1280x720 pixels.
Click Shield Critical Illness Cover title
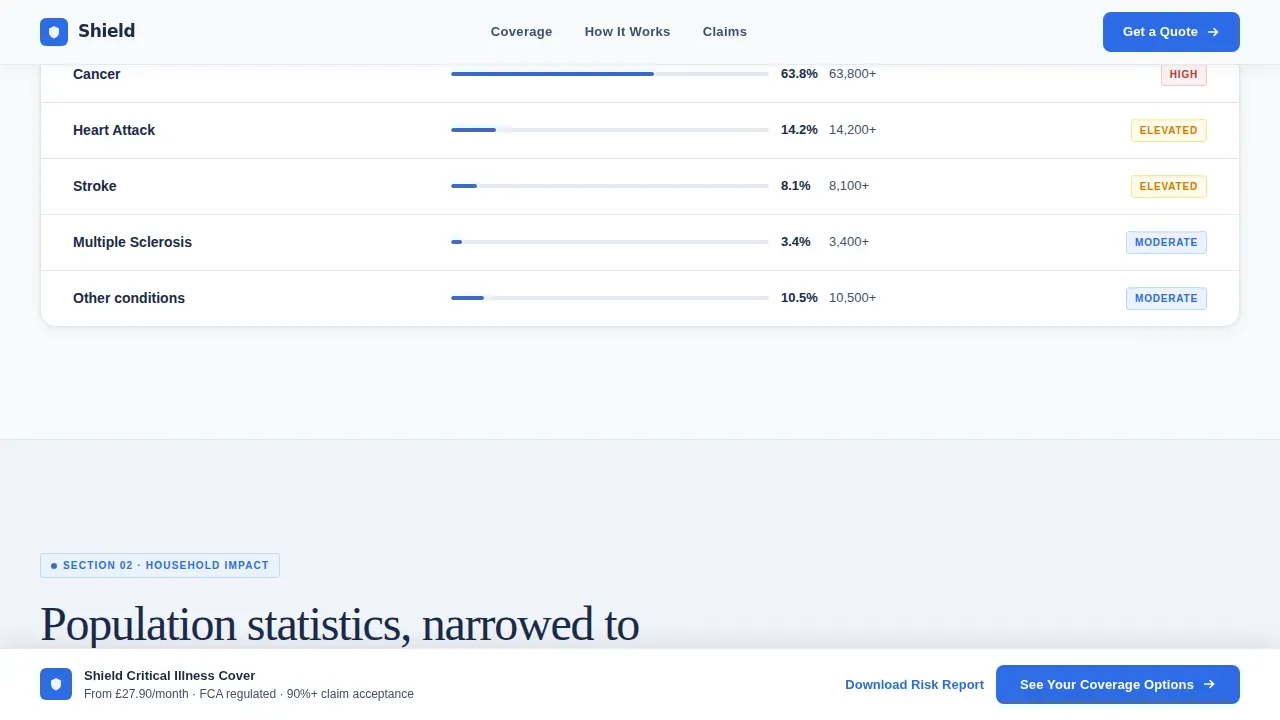169,676
